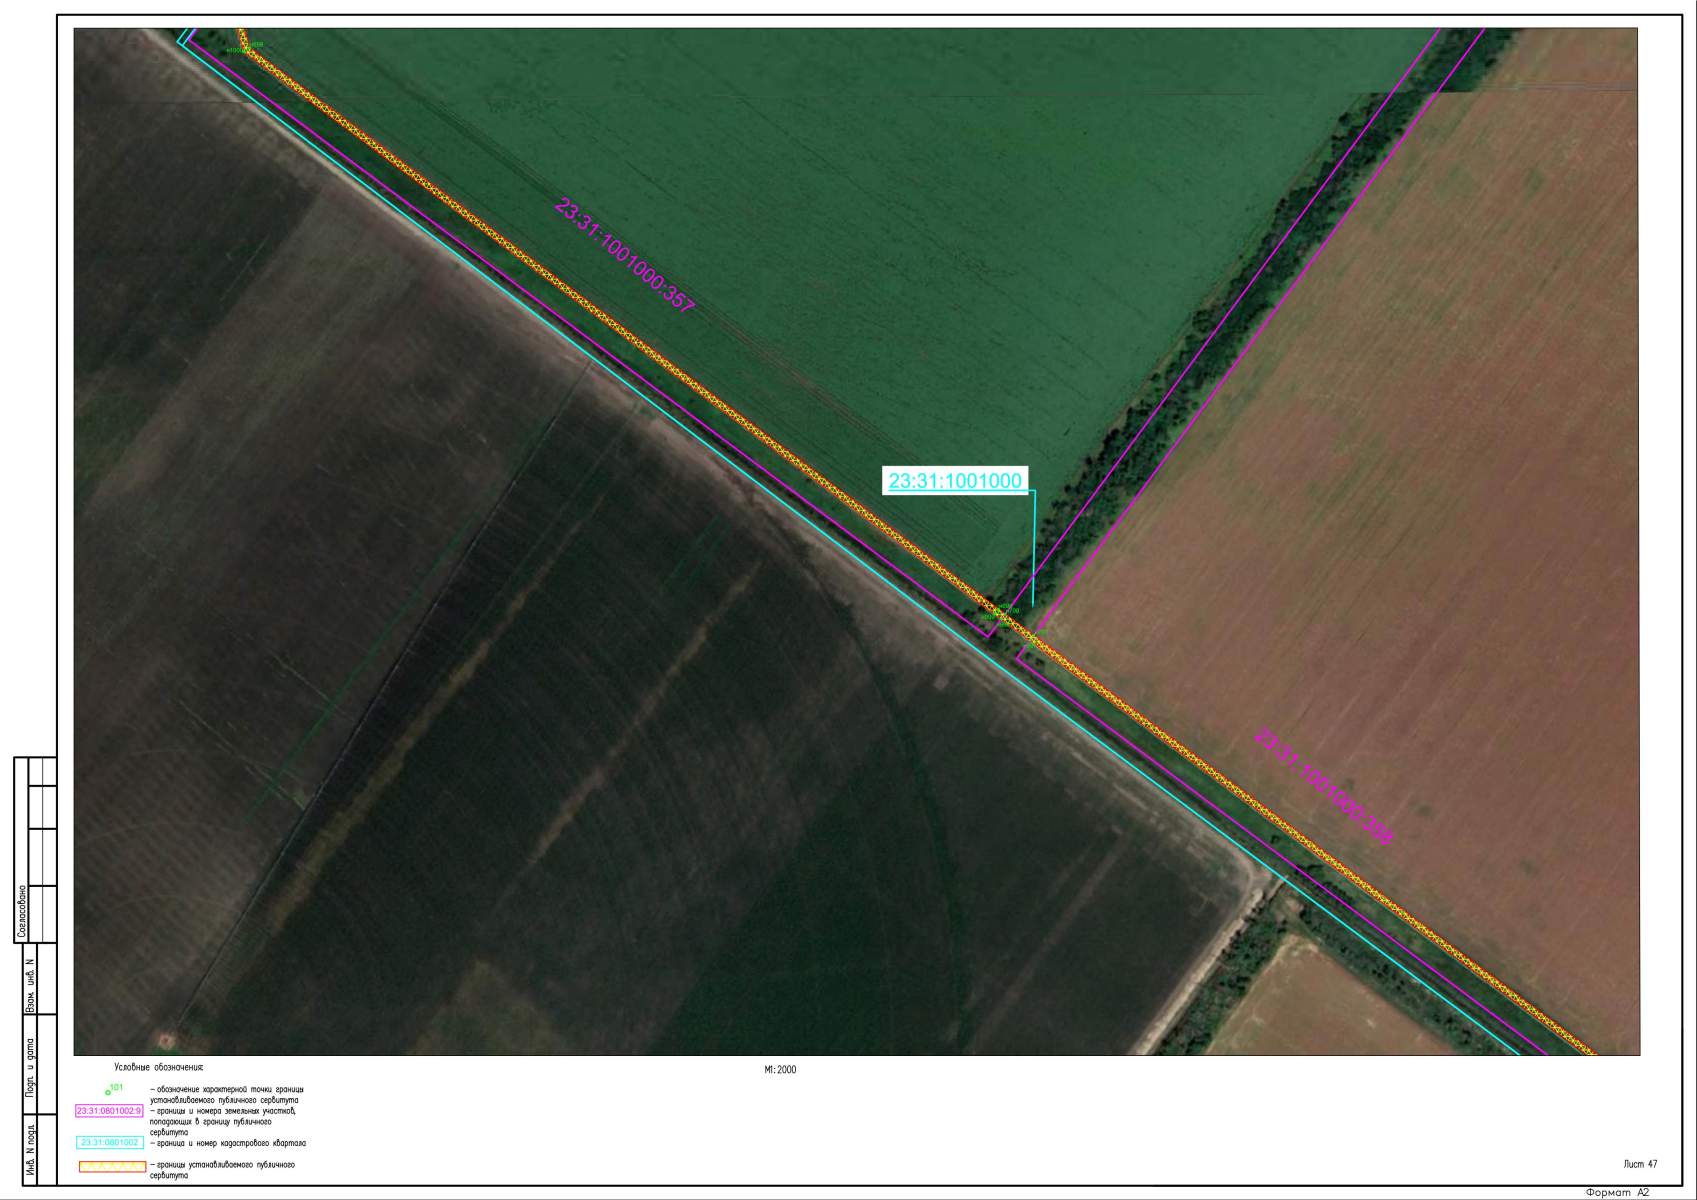This screenshot has width=1697, height=1200.
Task: Click the Инв. N подл. stamp cell
Action: click(x=30, y=1153)
